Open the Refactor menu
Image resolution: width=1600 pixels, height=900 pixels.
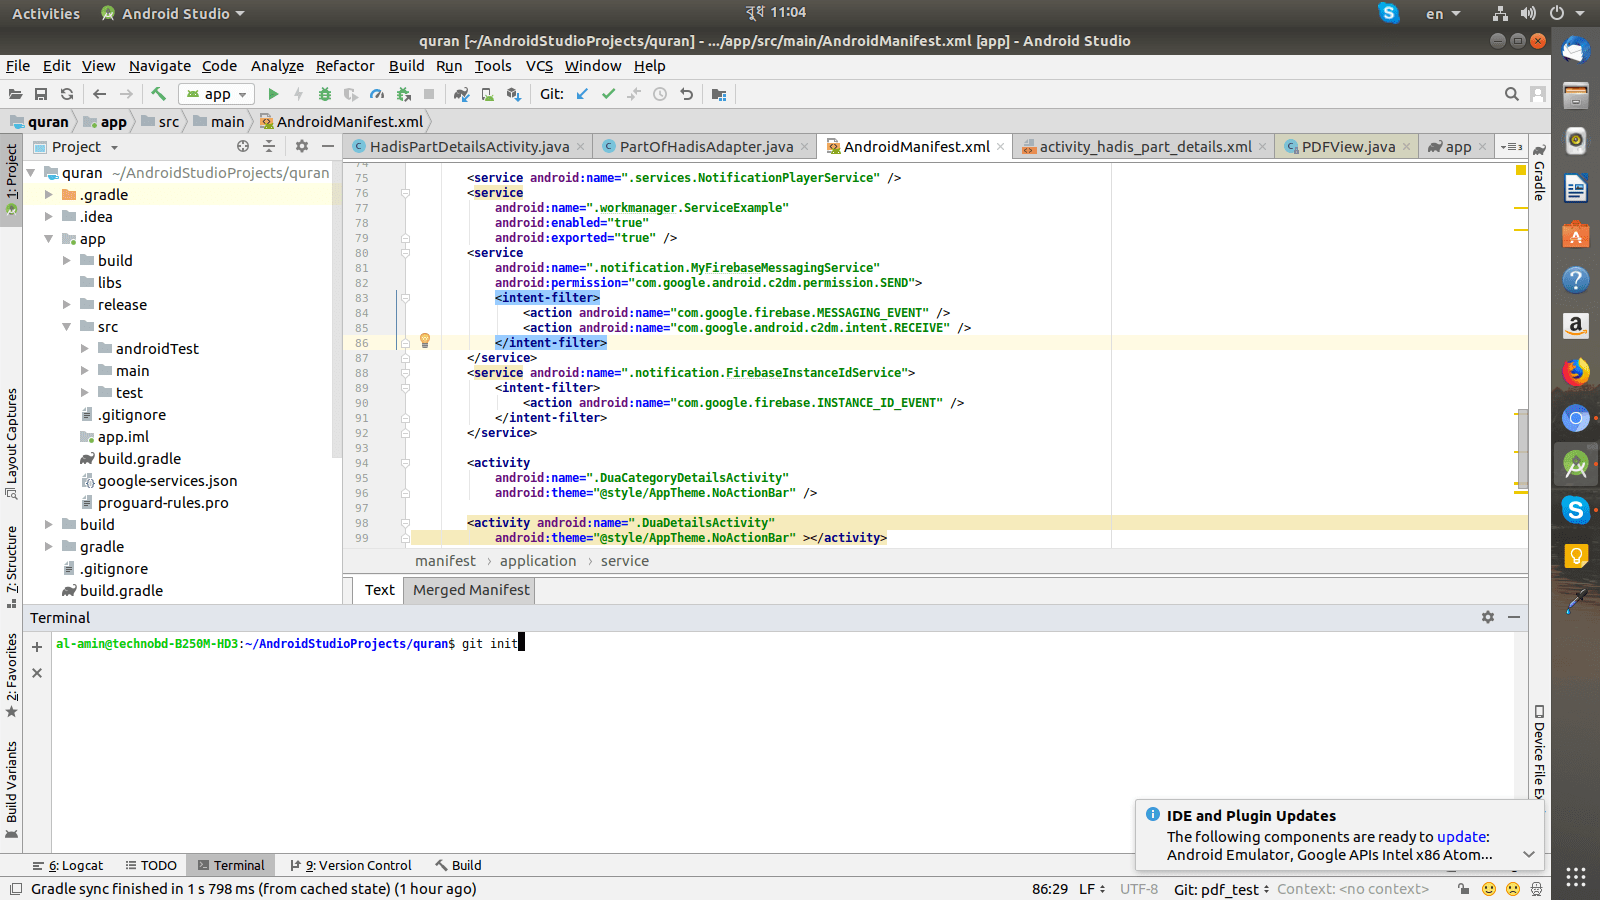pos(345,66)
